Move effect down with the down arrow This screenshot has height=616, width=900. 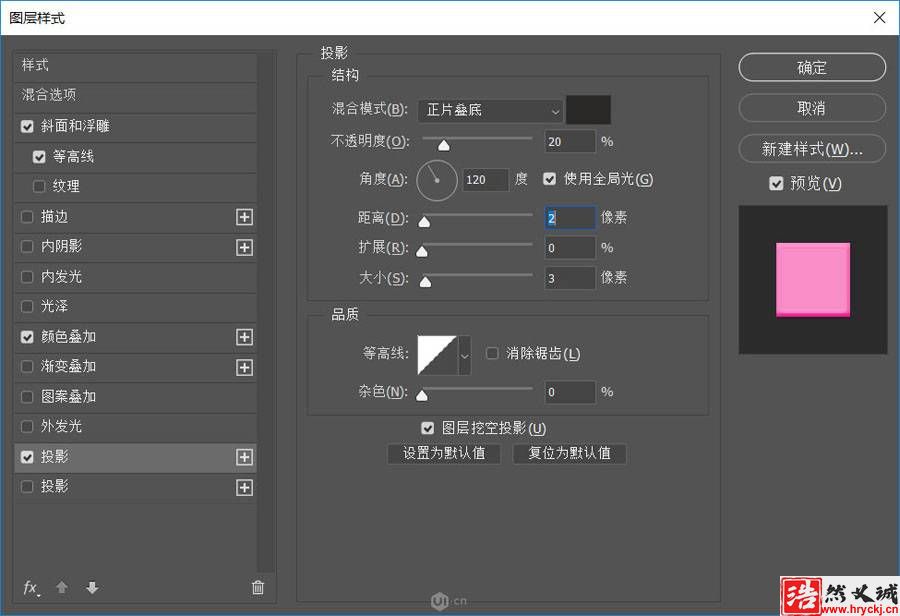92,587
